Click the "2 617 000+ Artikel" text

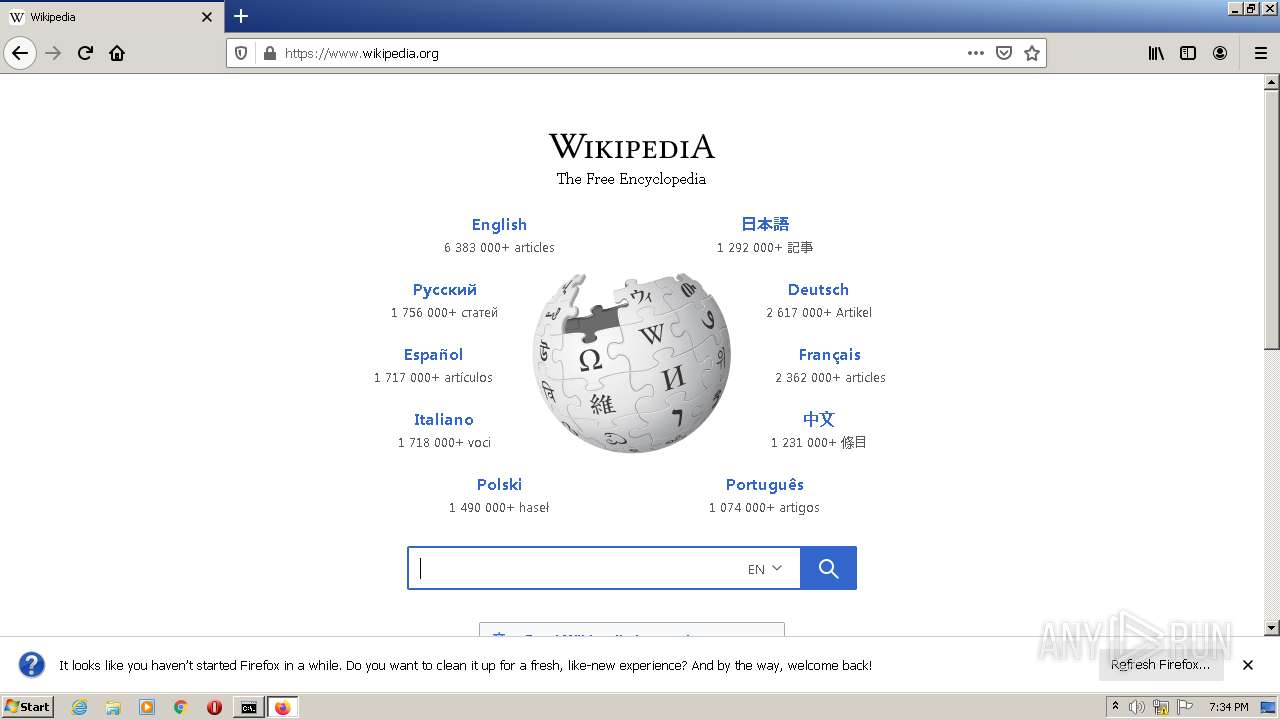point(819,313)
